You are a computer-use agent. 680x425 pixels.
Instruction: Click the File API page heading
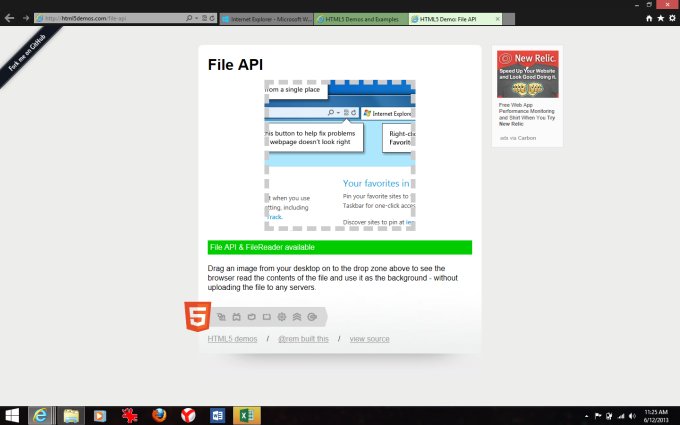[x=235, y=65]
